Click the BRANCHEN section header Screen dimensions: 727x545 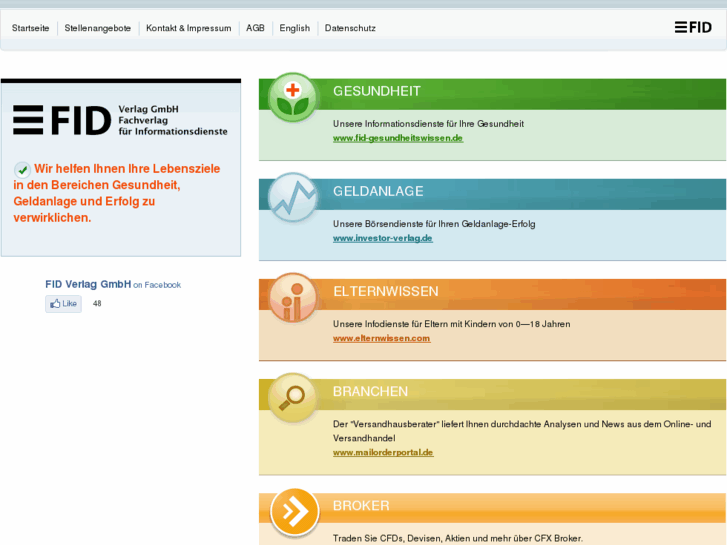[x=492, y=395]
